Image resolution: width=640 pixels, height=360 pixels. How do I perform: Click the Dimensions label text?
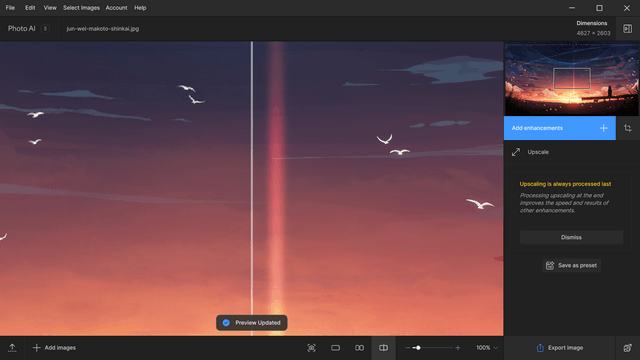coord(591,23)
